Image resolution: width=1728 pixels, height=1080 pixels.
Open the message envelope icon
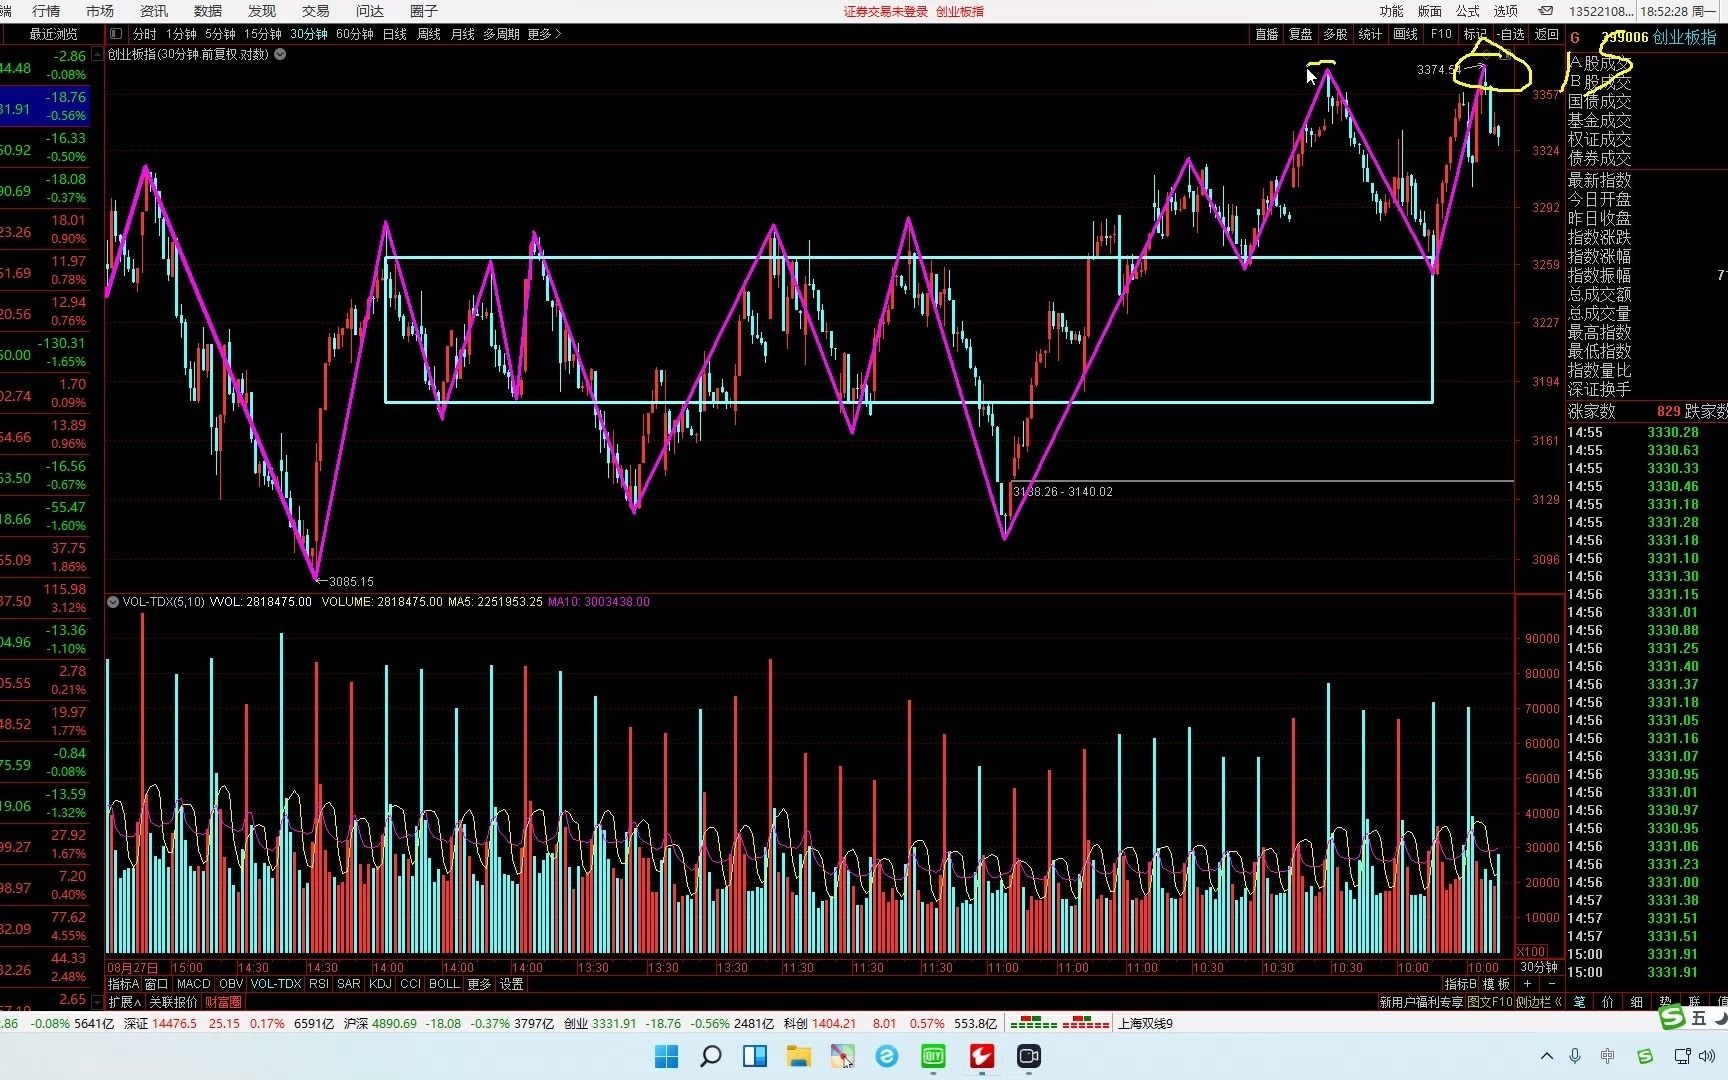(1545, 11)
